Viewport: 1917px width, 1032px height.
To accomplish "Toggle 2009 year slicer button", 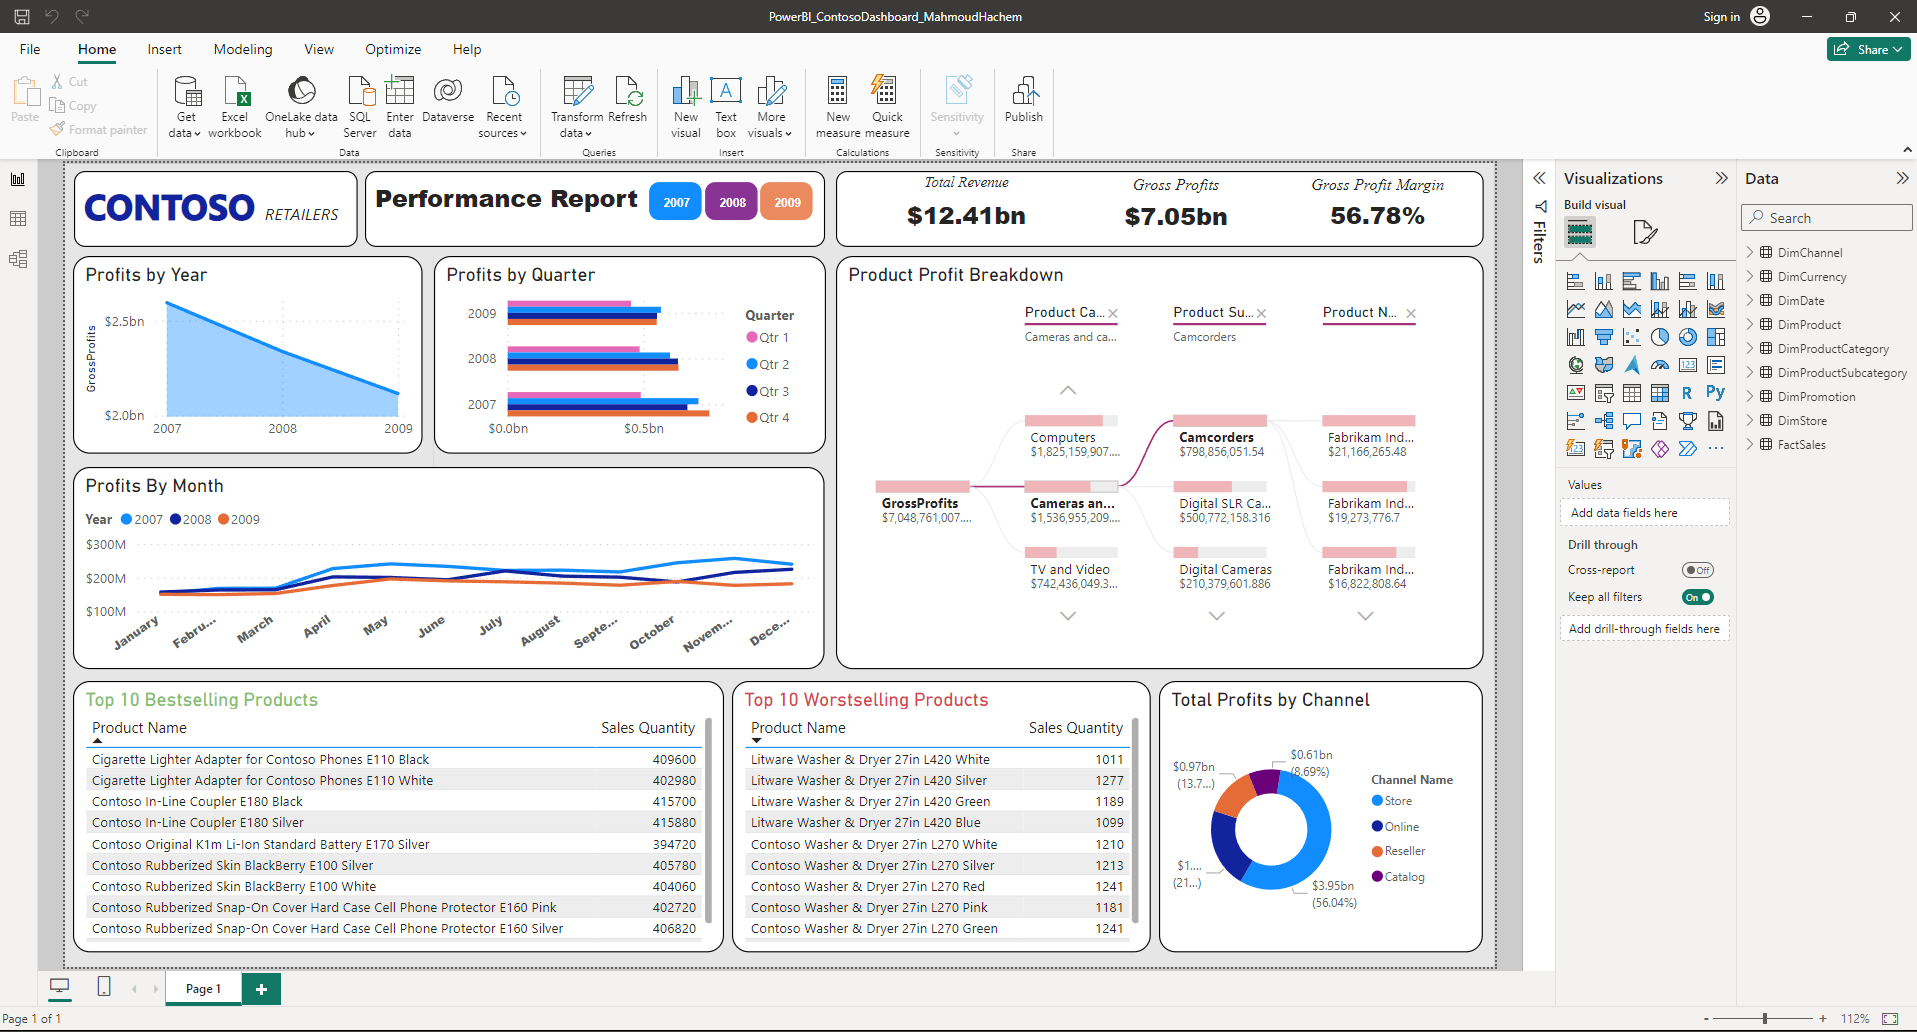I will [787, 202].
